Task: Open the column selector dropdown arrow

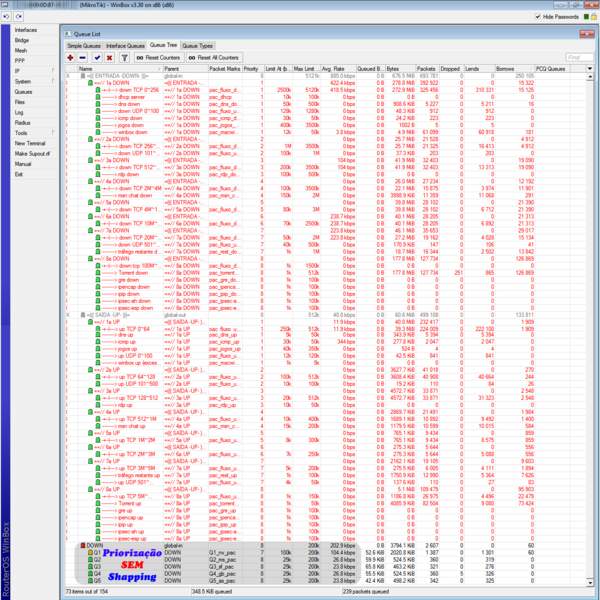Action: [590, 69]
